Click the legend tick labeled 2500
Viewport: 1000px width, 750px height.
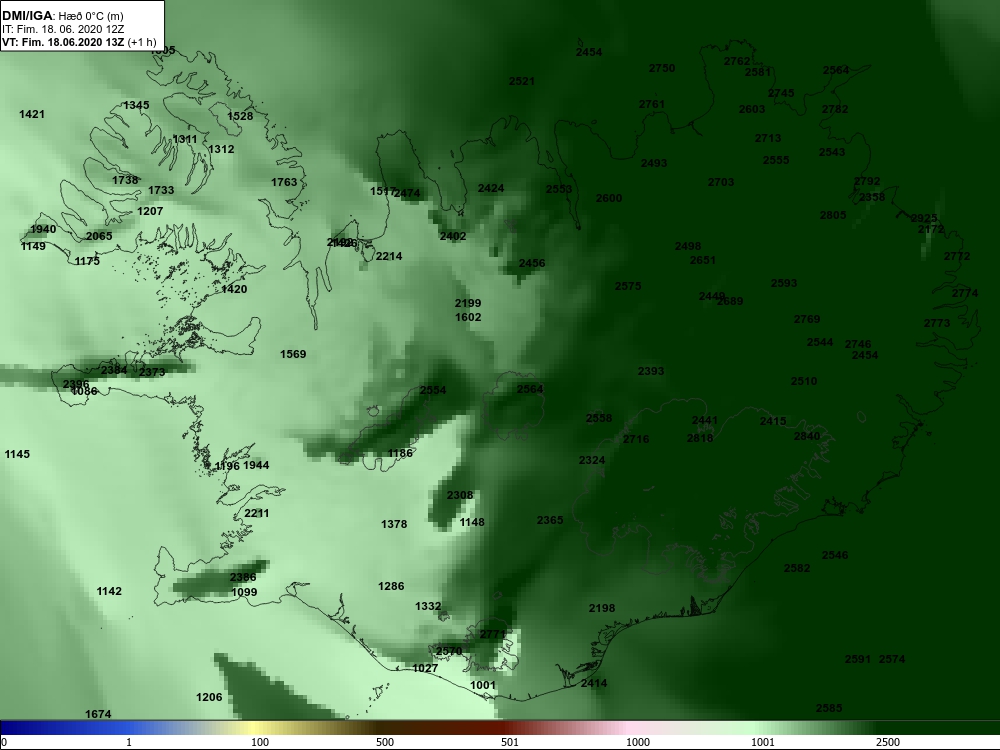[x=888, y=742]
